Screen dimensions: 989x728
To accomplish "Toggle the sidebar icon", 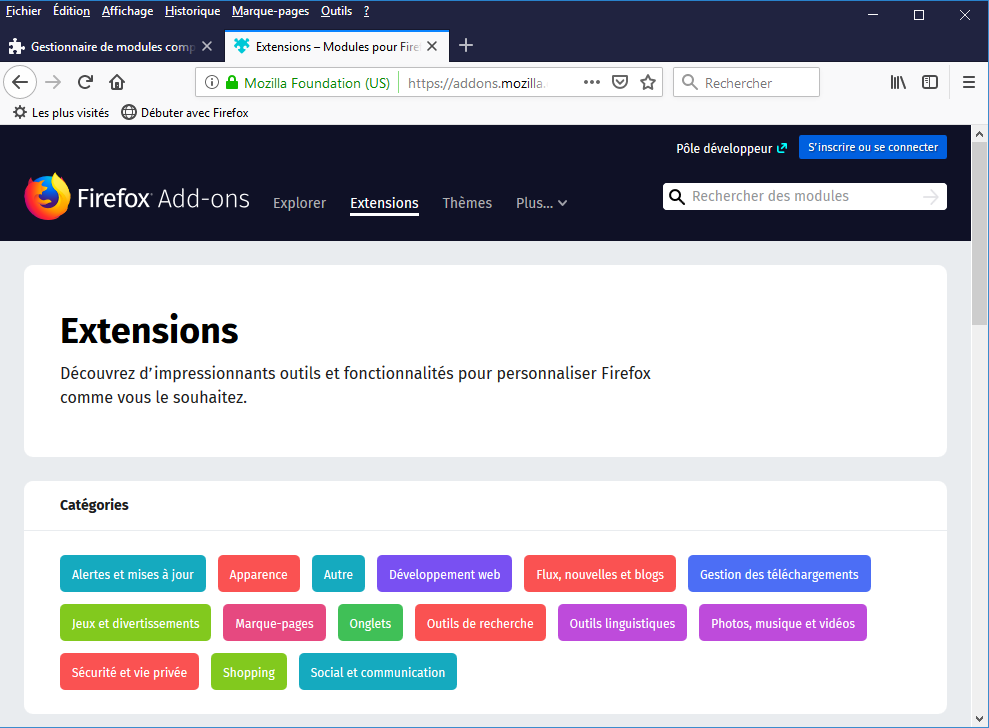I will point(930,82).
